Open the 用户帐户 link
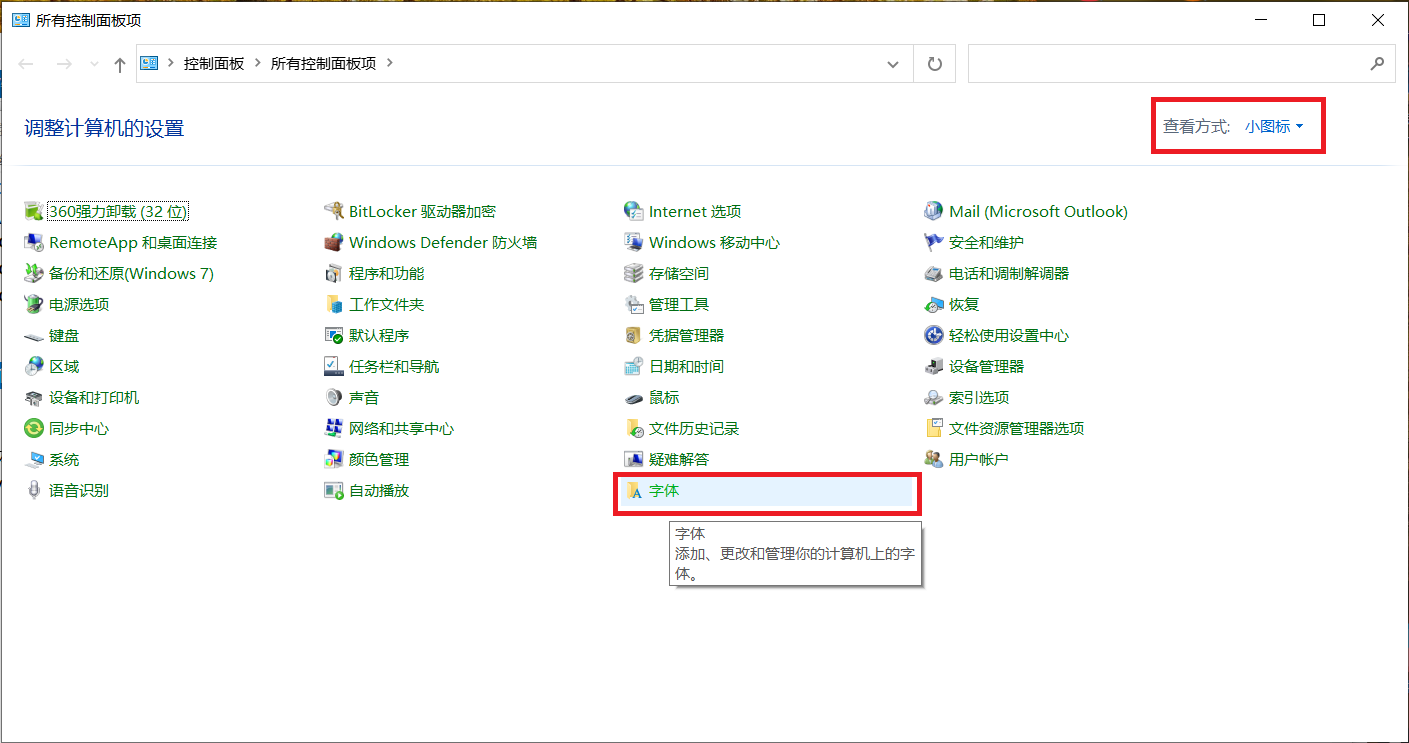Image resolution: width=1409 pixels, height=743 pixels. 978,459
